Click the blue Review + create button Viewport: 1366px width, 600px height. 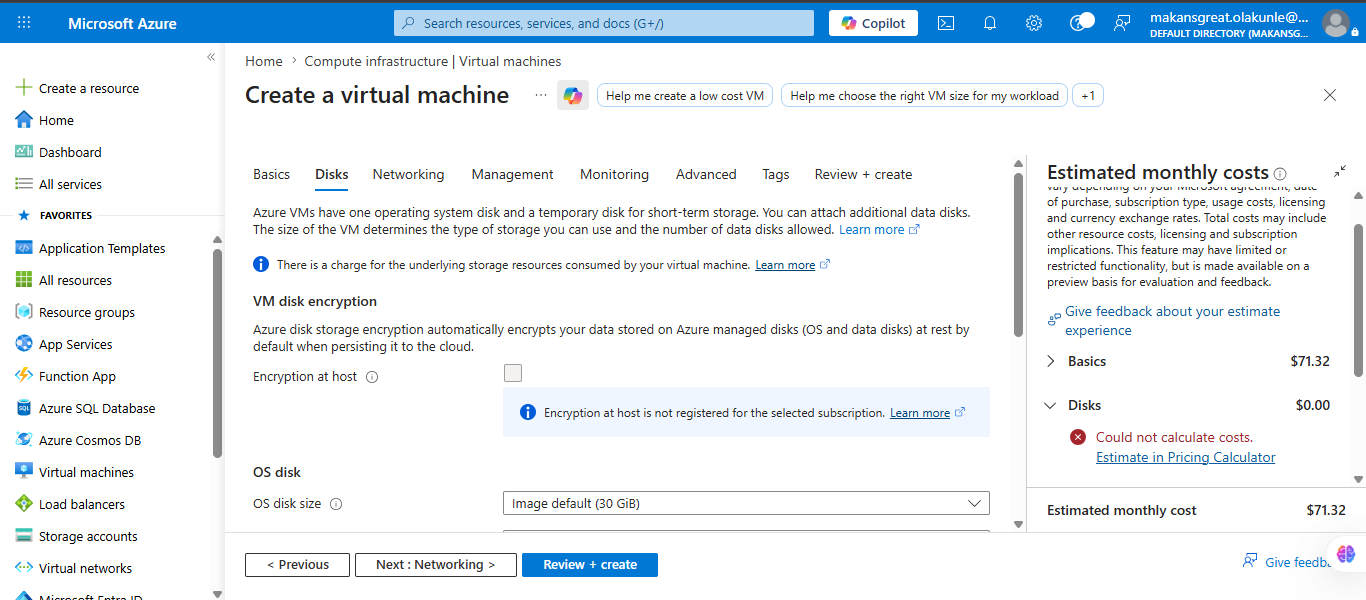[590, 564]
